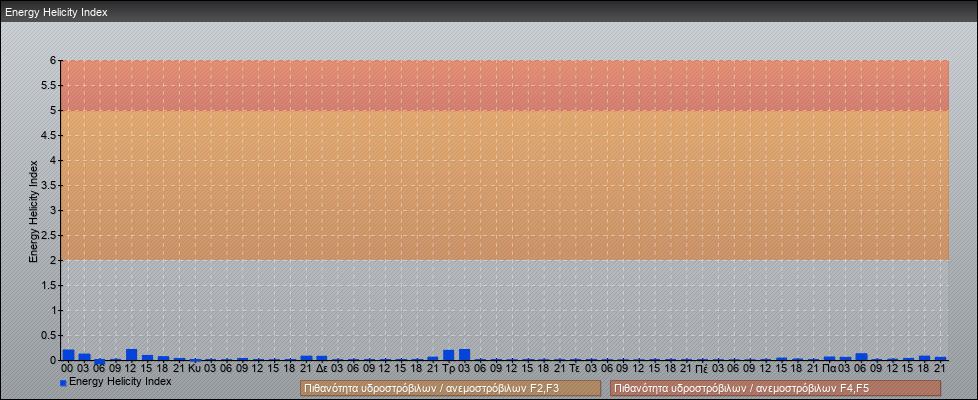Click the Πα day label on x-axis

tap(829, 368)
